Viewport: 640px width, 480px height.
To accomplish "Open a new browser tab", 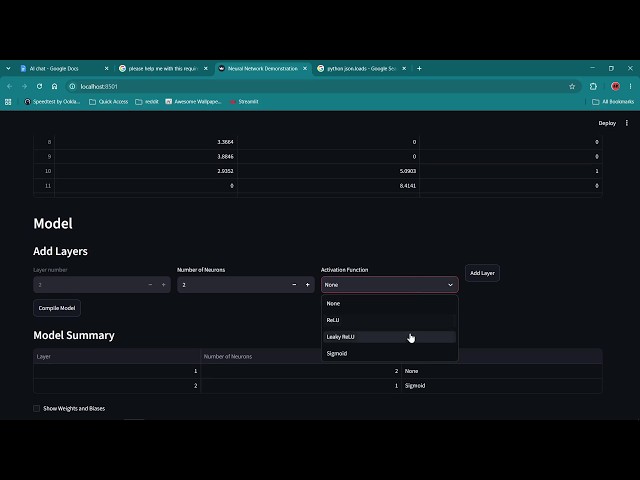I will [x=419, y=69].
